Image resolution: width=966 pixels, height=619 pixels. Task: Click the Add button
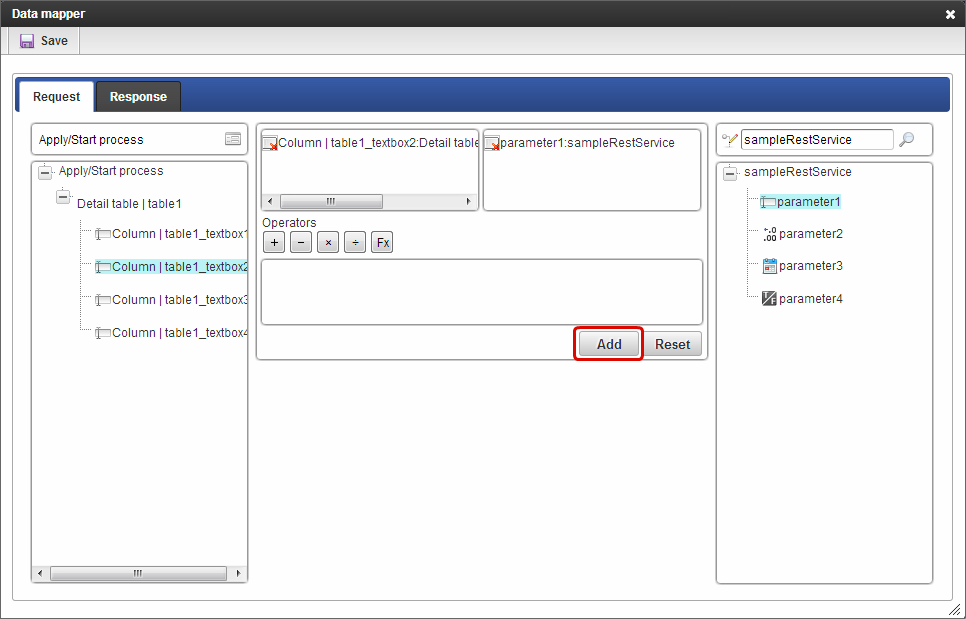pos(609,344)
